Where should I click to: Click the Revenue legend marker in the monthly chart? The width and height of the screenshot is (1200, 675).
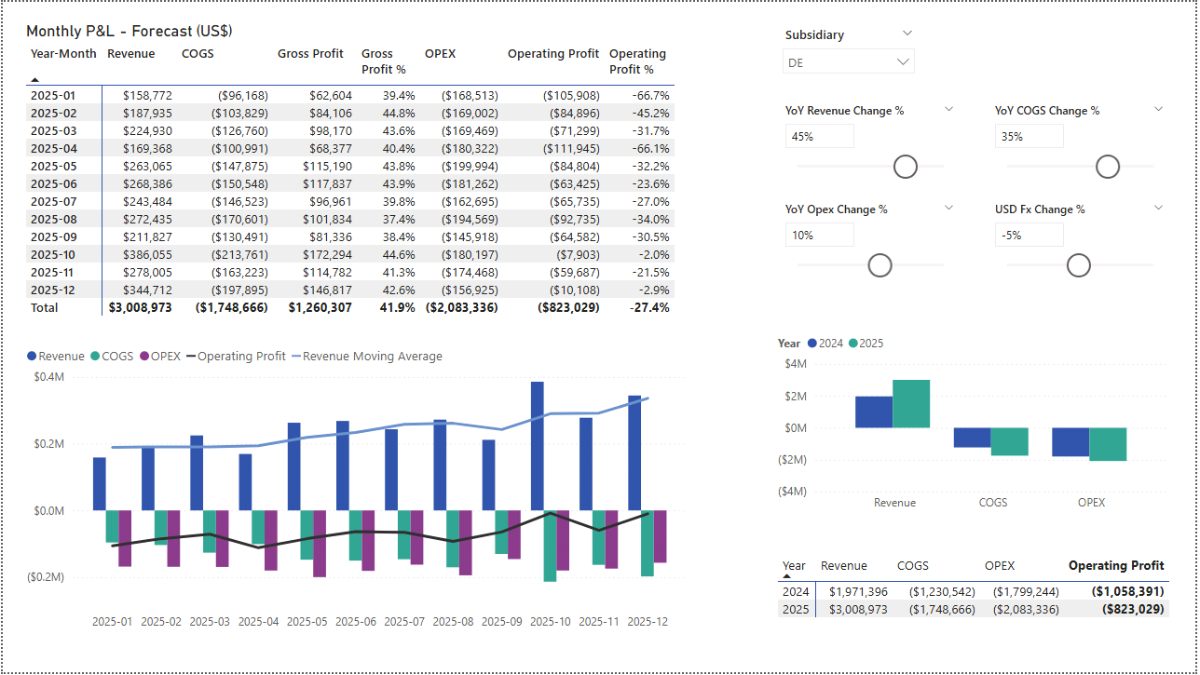pyautogui.click(x=33, y=356)
